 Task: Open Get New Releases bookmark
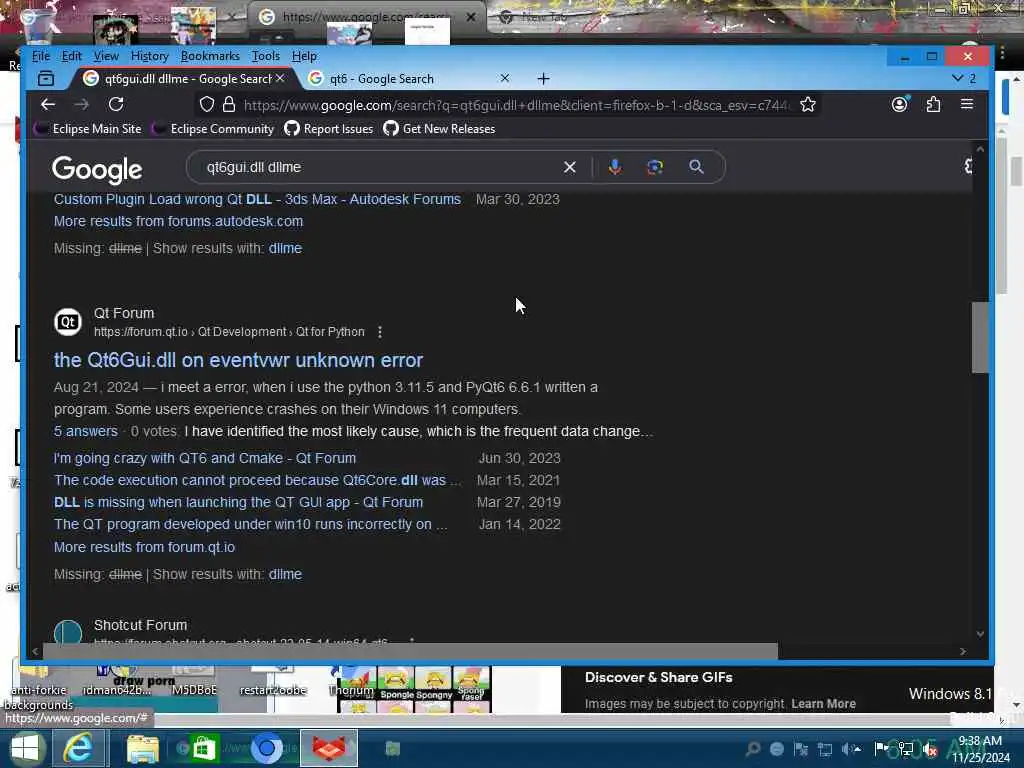point(440,129)
